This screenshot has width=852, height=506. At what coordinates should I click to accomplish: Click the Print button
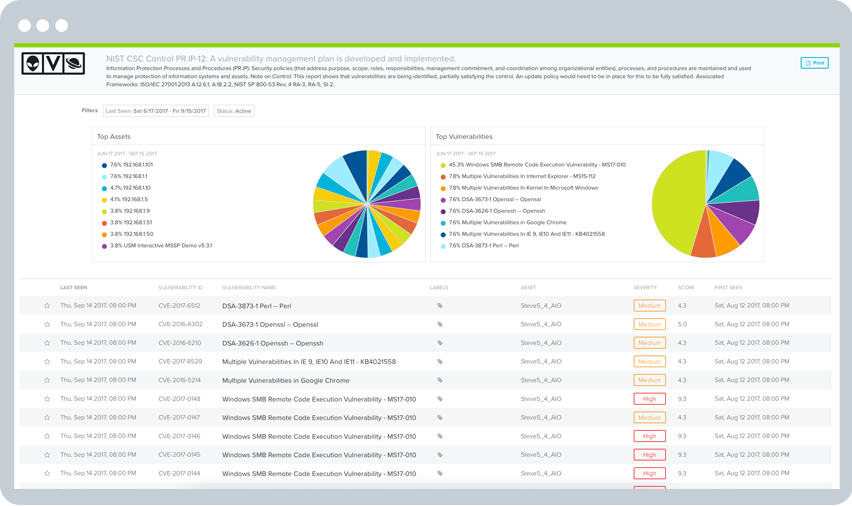point(814,63)
